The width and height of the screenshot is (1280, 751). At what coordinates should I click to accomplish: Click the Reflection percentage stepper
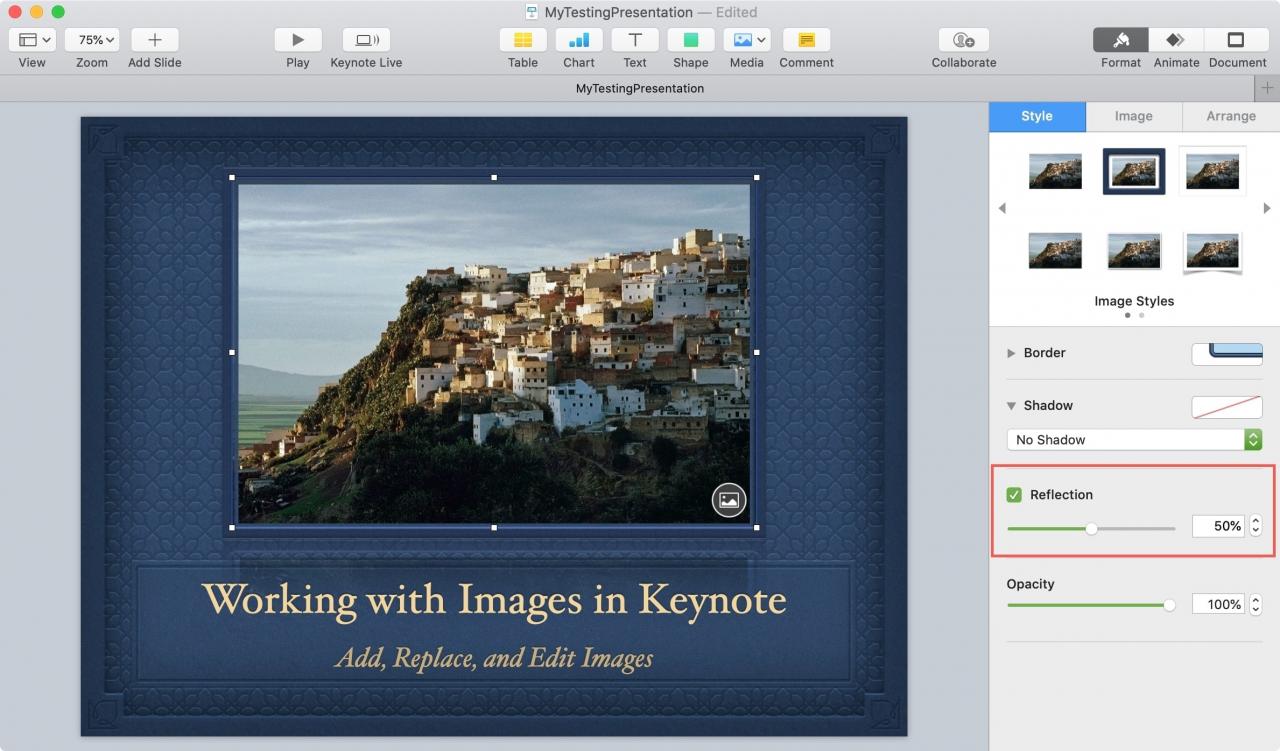click(x=1256, y=526)
